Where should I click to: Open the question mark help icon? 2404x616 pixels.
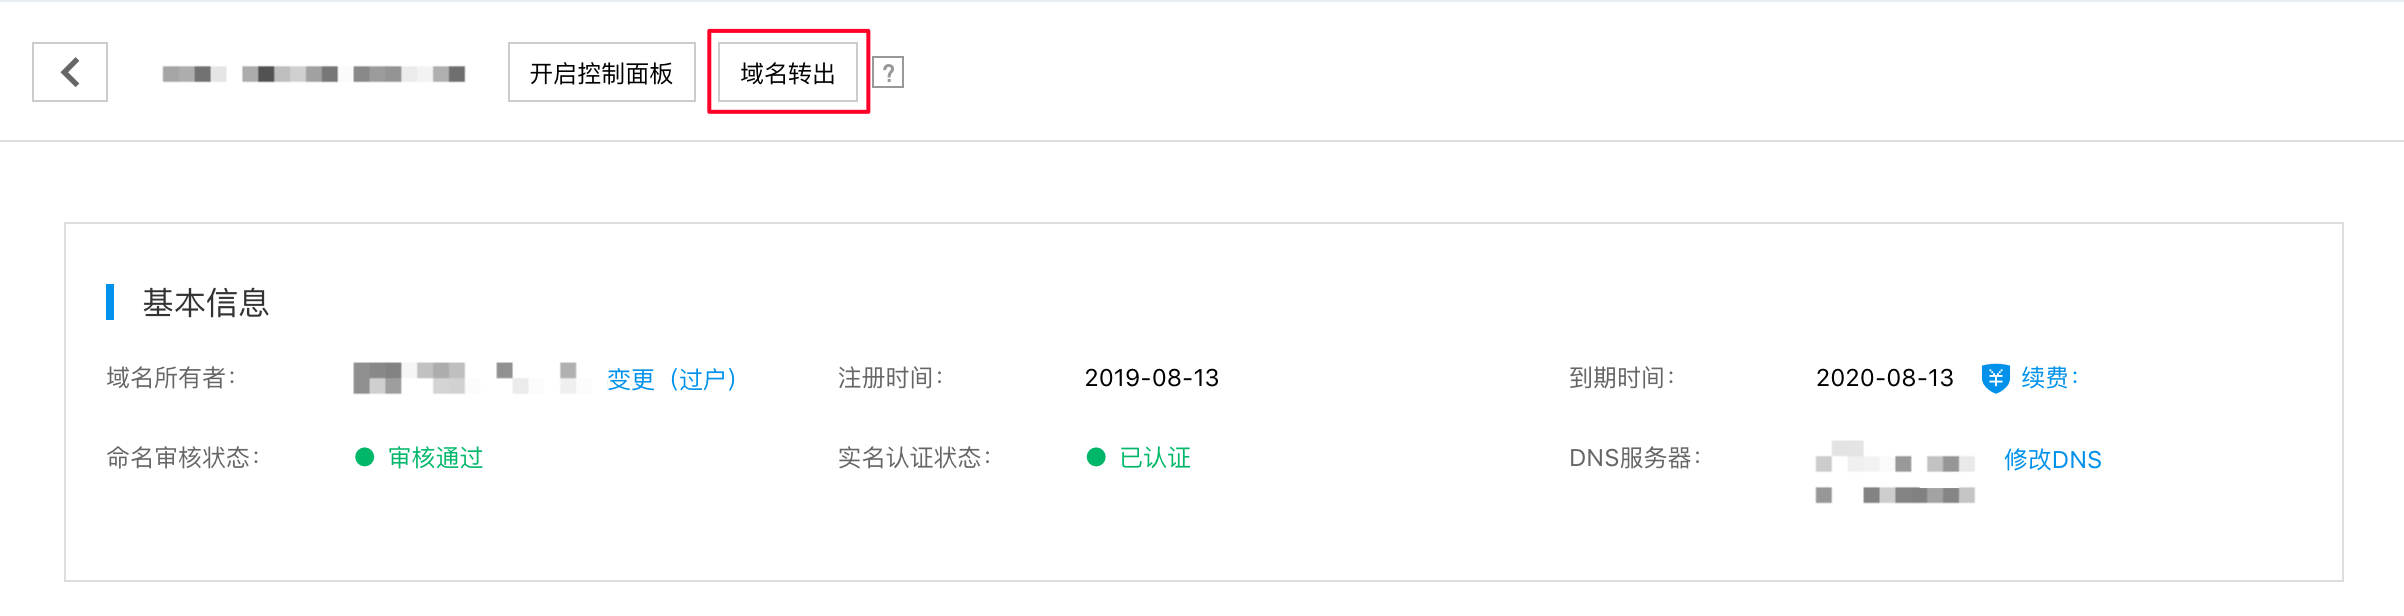(x=888, y=73)
